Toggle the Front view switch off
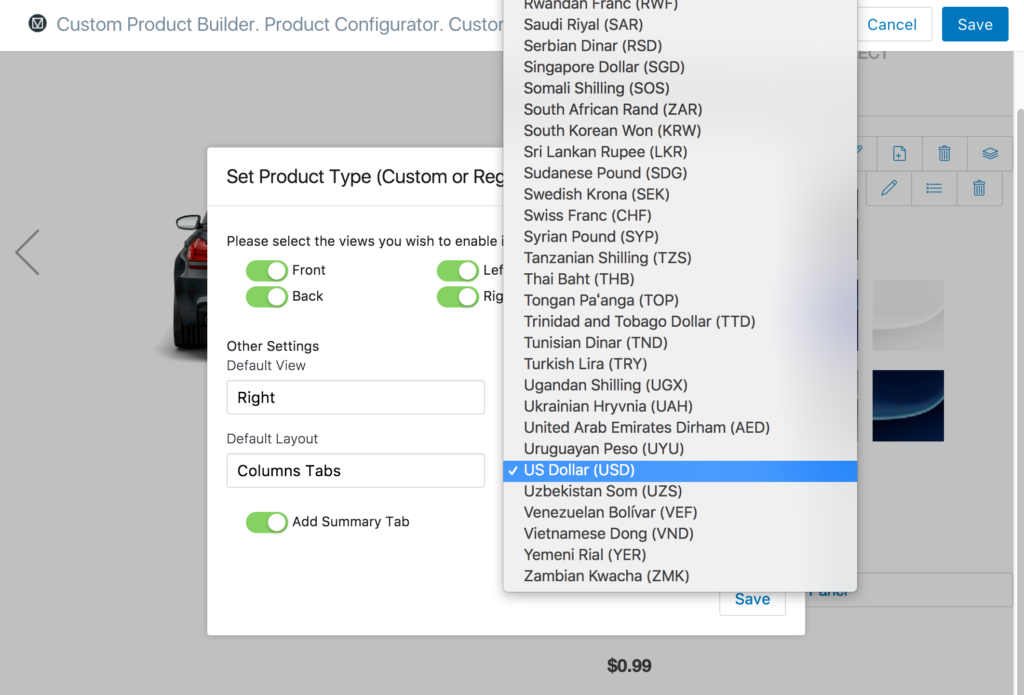The image size is (1024, 695). [x=266, y=270]
